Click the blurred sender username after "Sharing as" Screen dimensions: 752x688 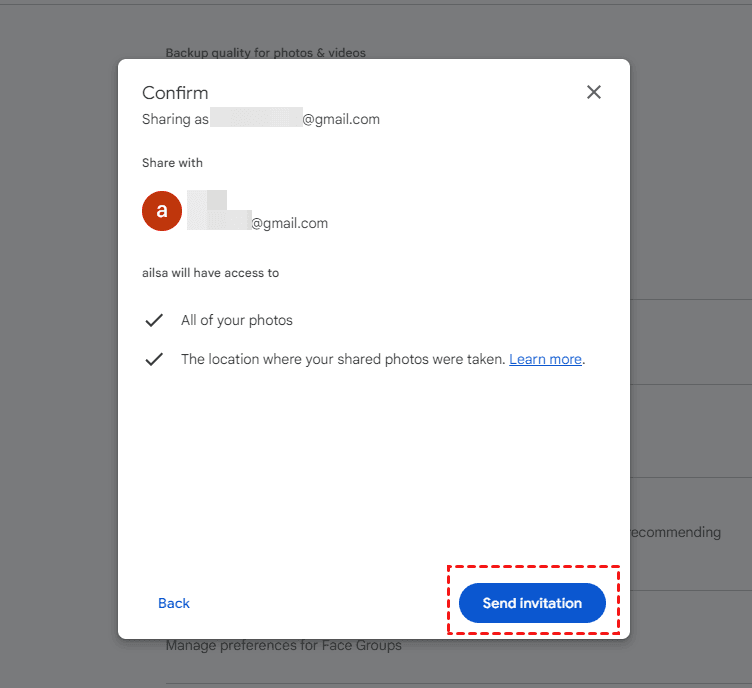(256, 119)
